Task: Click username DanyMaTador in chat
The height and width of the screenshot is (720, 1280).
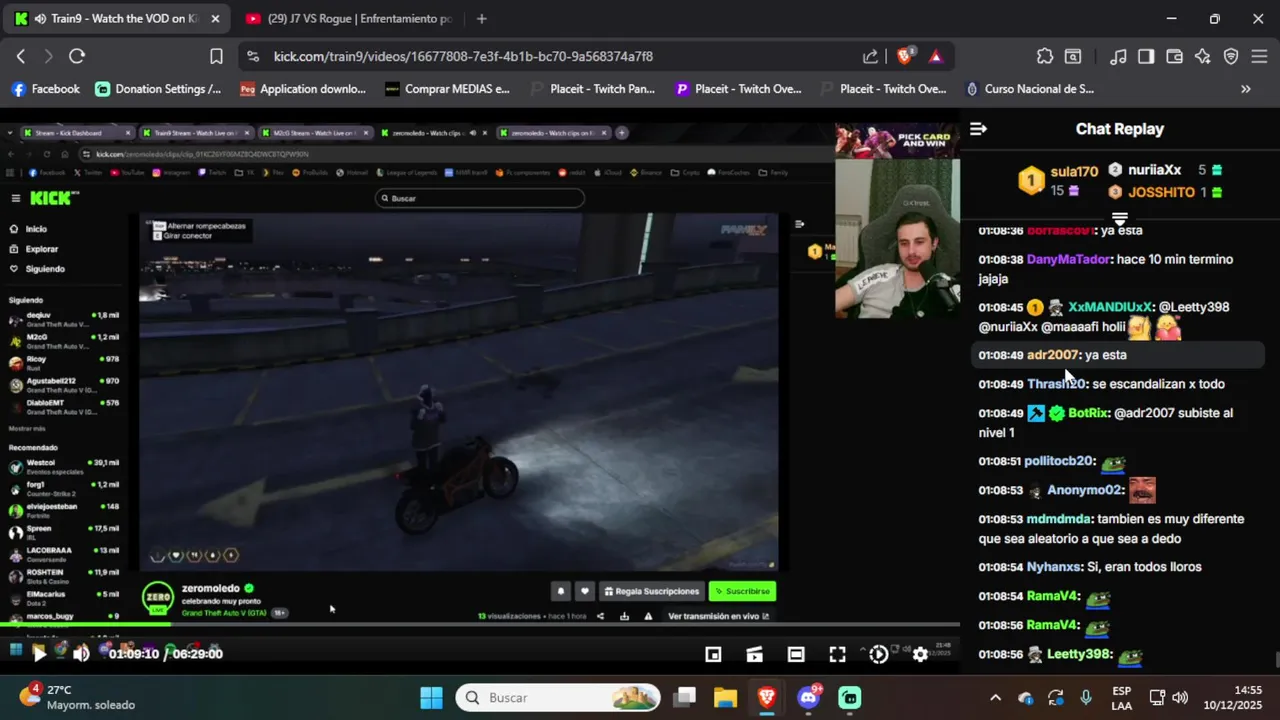Action: coord(1068,260)
